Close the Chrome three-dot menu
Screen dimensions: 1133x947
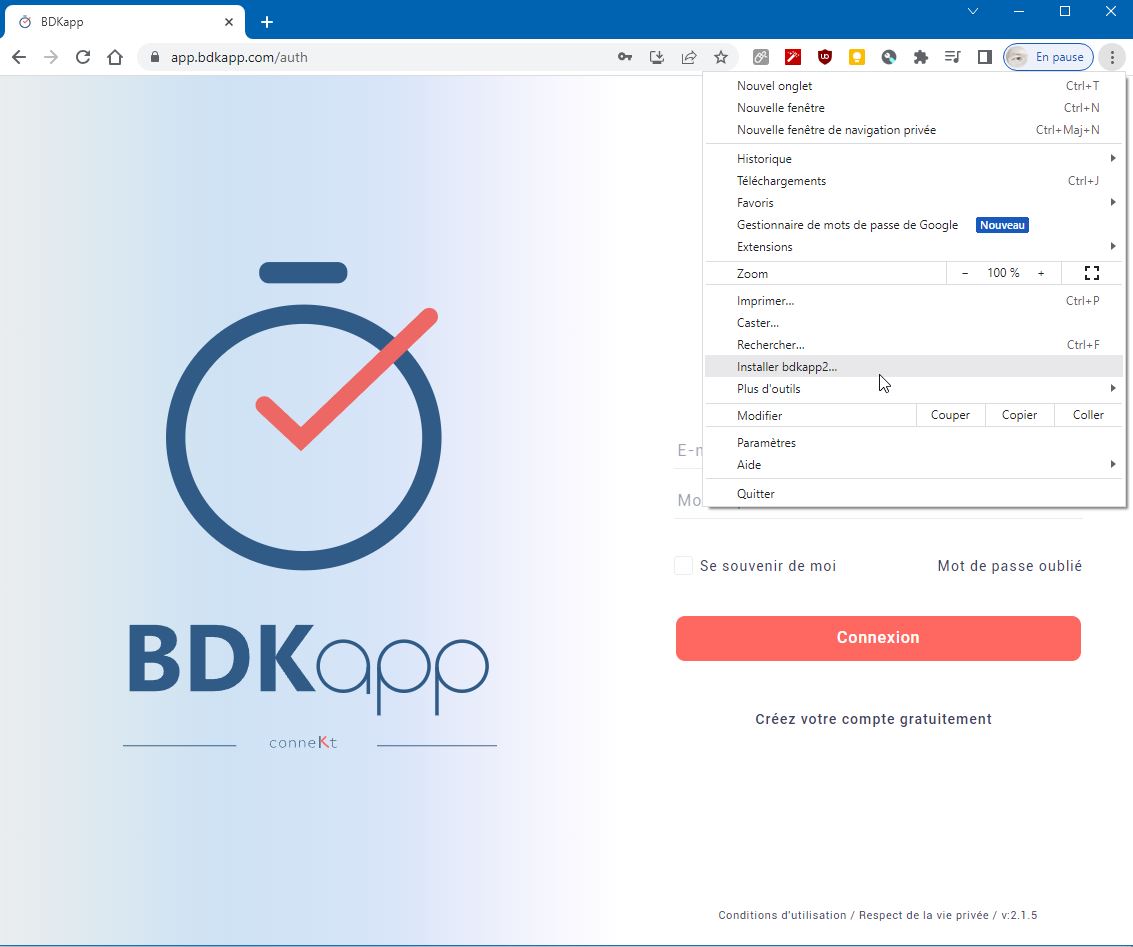coord(1112,57)
